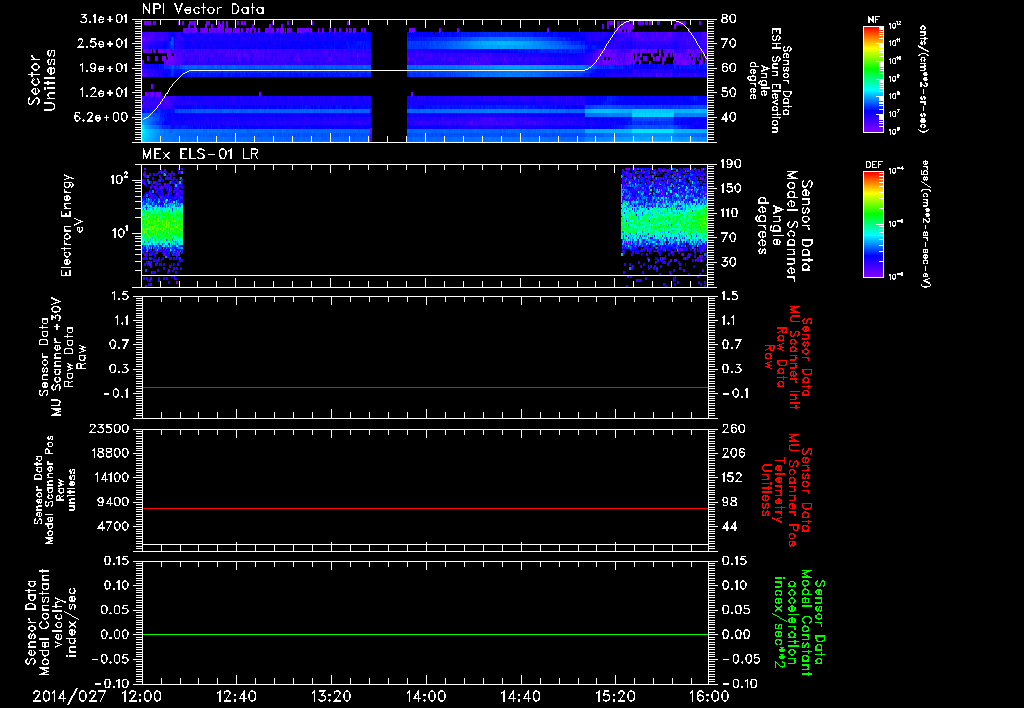
Task: Click the 152 telemetry tick label
Action: click(x=733, y=477)
